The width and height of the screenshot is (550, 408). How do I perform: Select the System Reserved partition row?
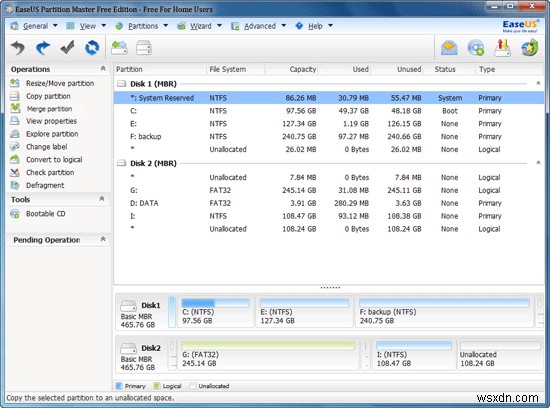click(329, 98)
